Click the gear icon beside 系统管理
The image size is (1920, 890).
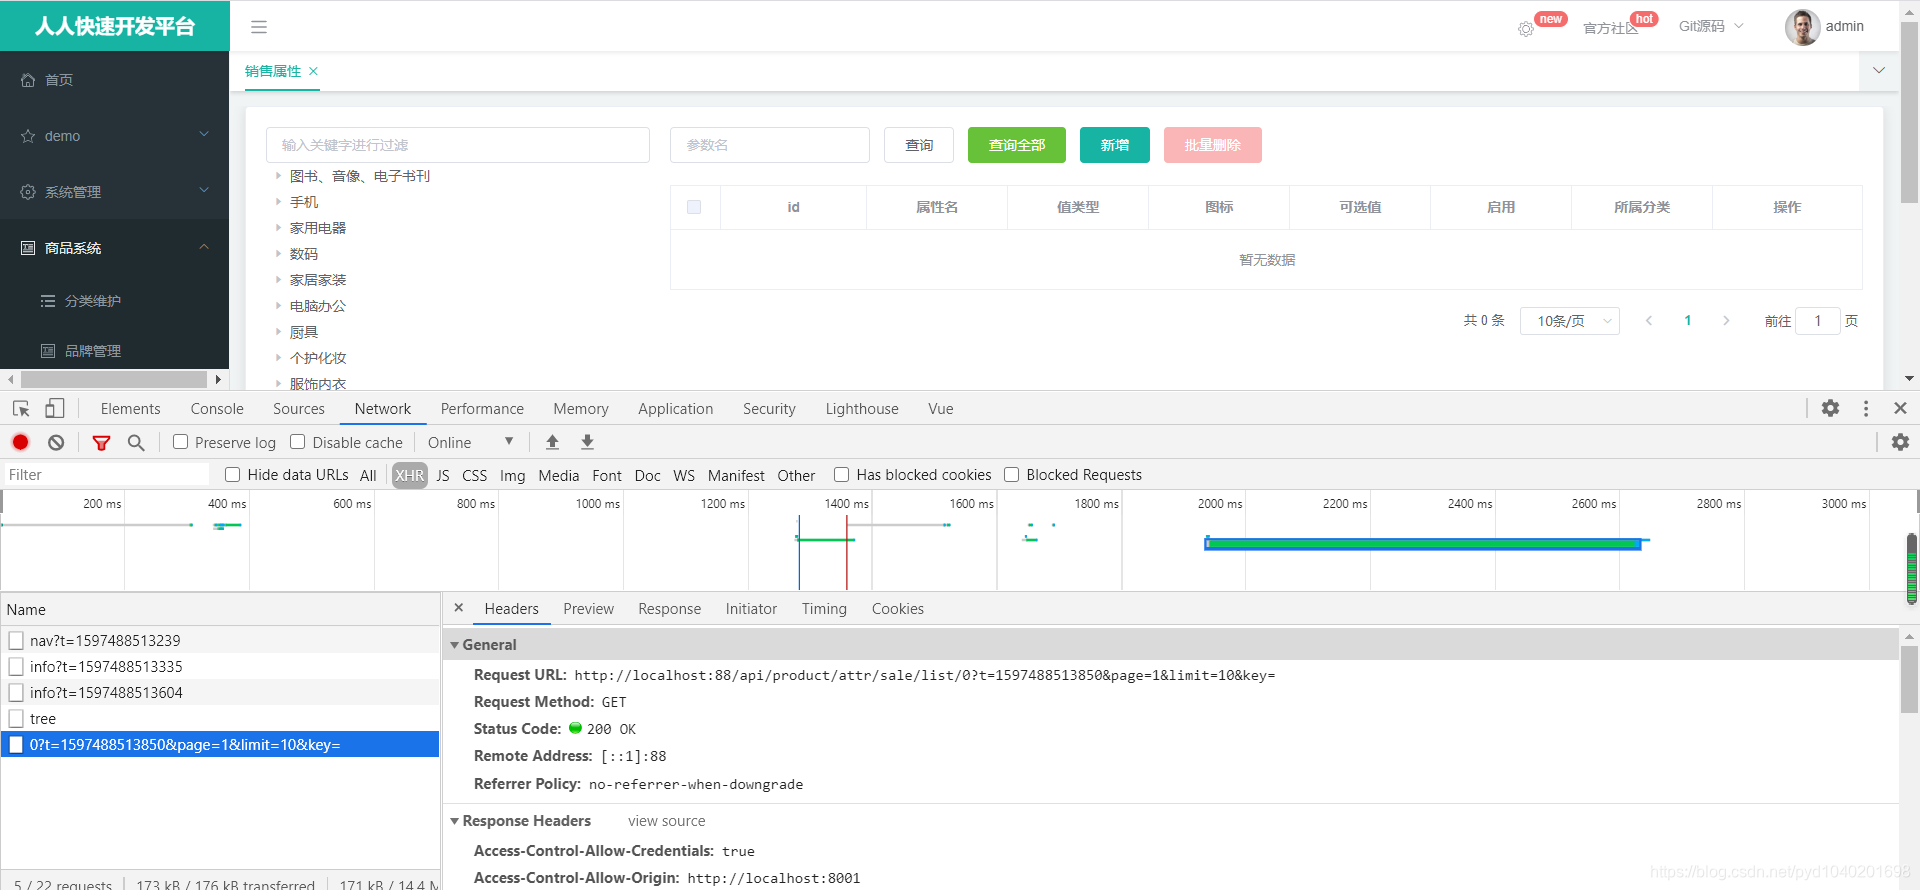point(28,192)
